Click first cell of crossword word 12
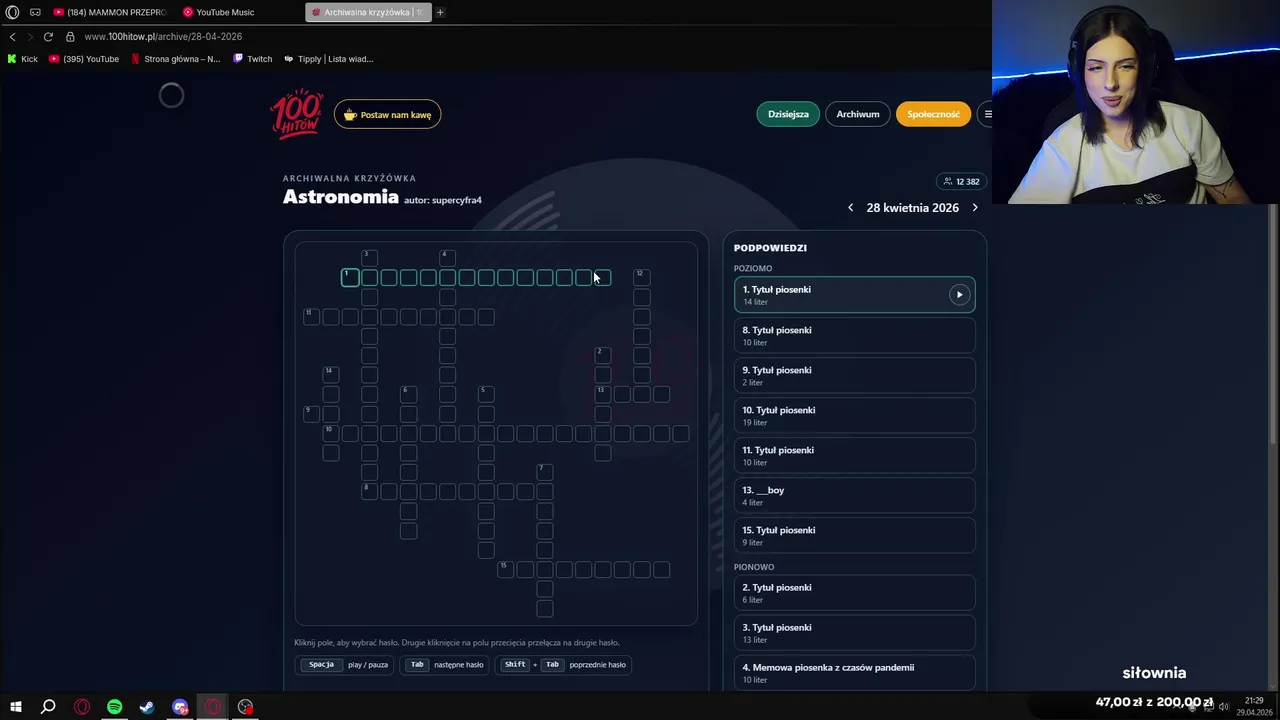Screen dimensions: 1280x720 642,277
